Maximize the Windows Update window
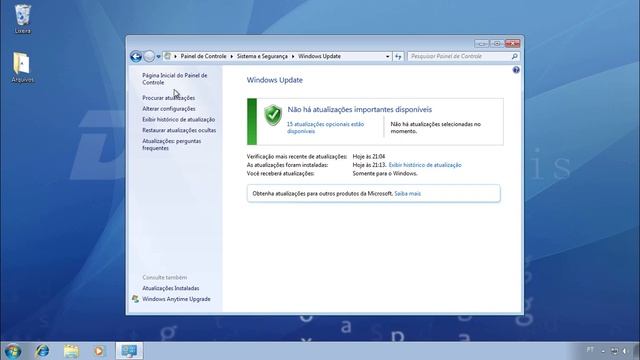640x360 pixels. 497,43
